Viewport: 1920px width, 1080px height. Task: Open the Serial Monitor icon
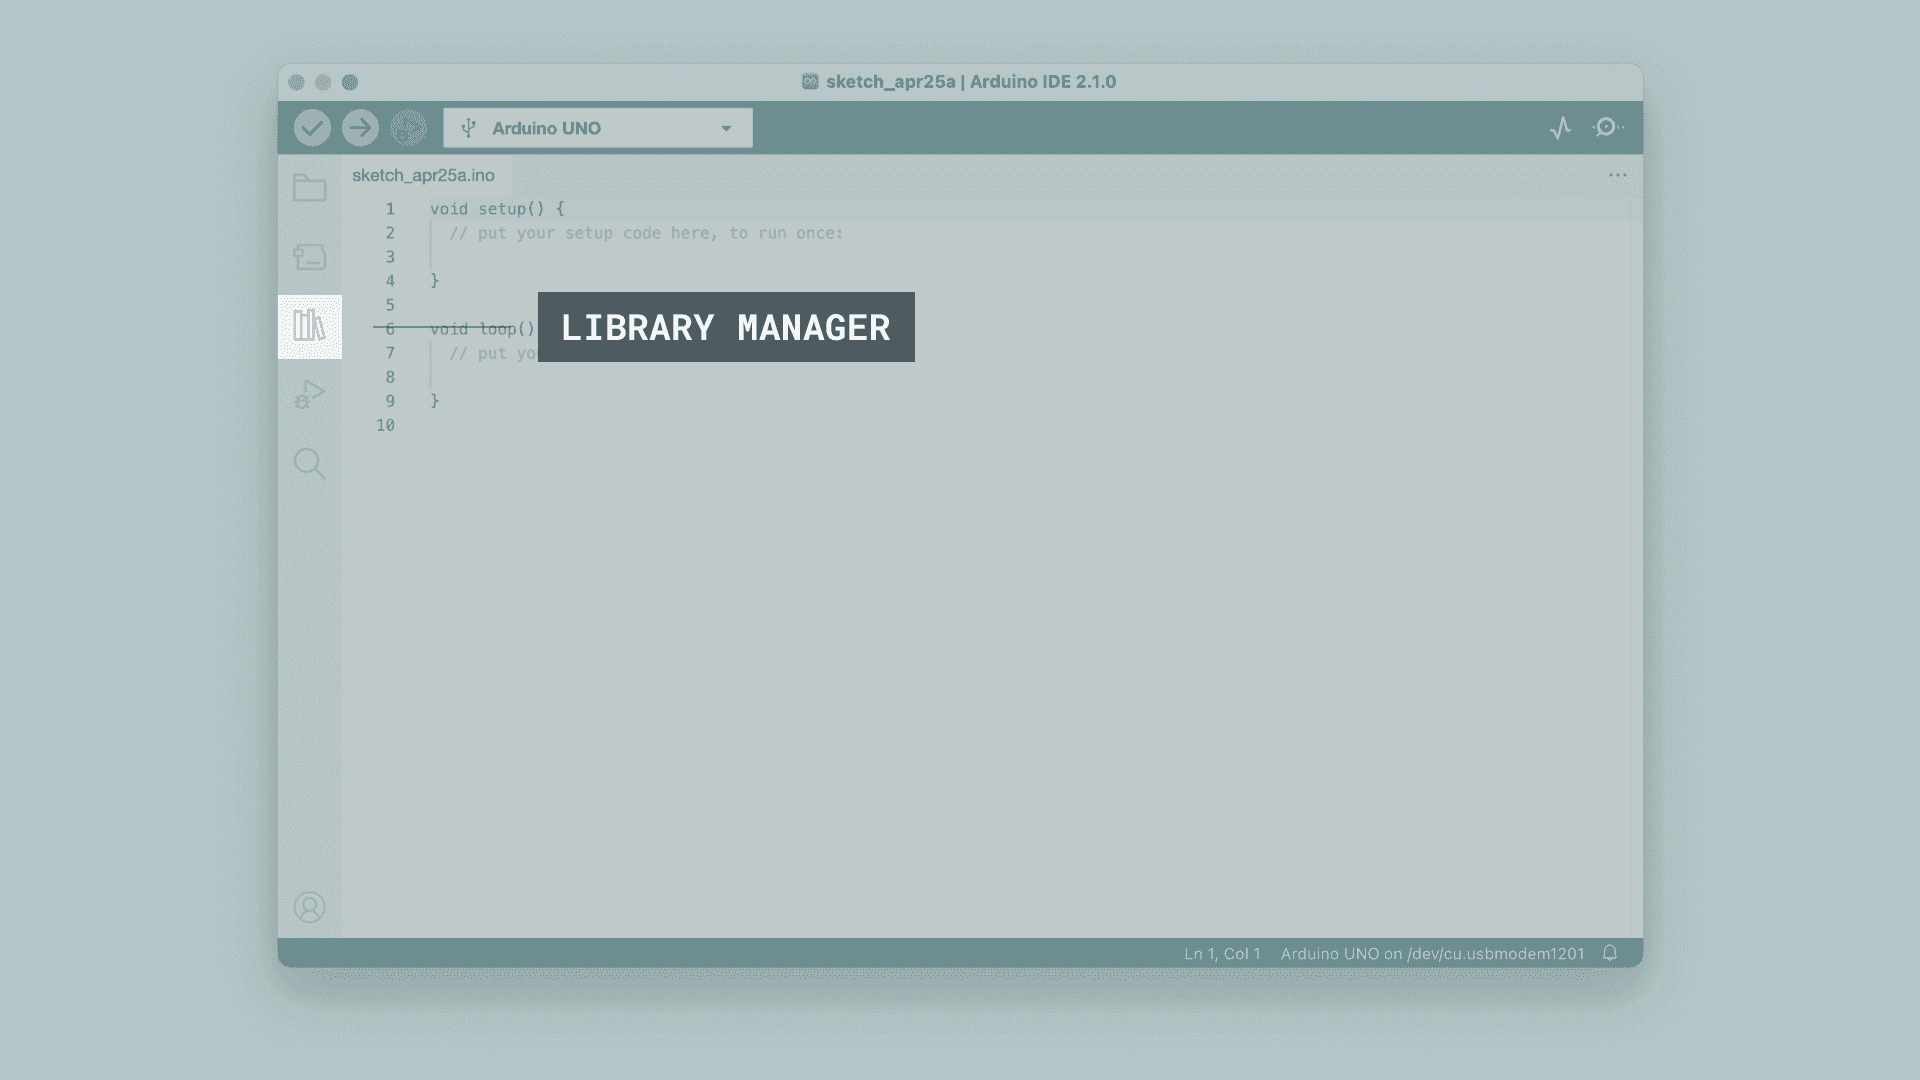tap(1607, 128)
